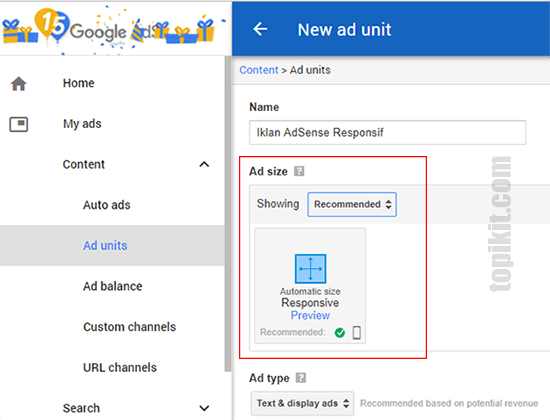Open the Ad size help icon
Image resolution: width=550 pixels, height=420 pixels.
click(x=299, y=171)
